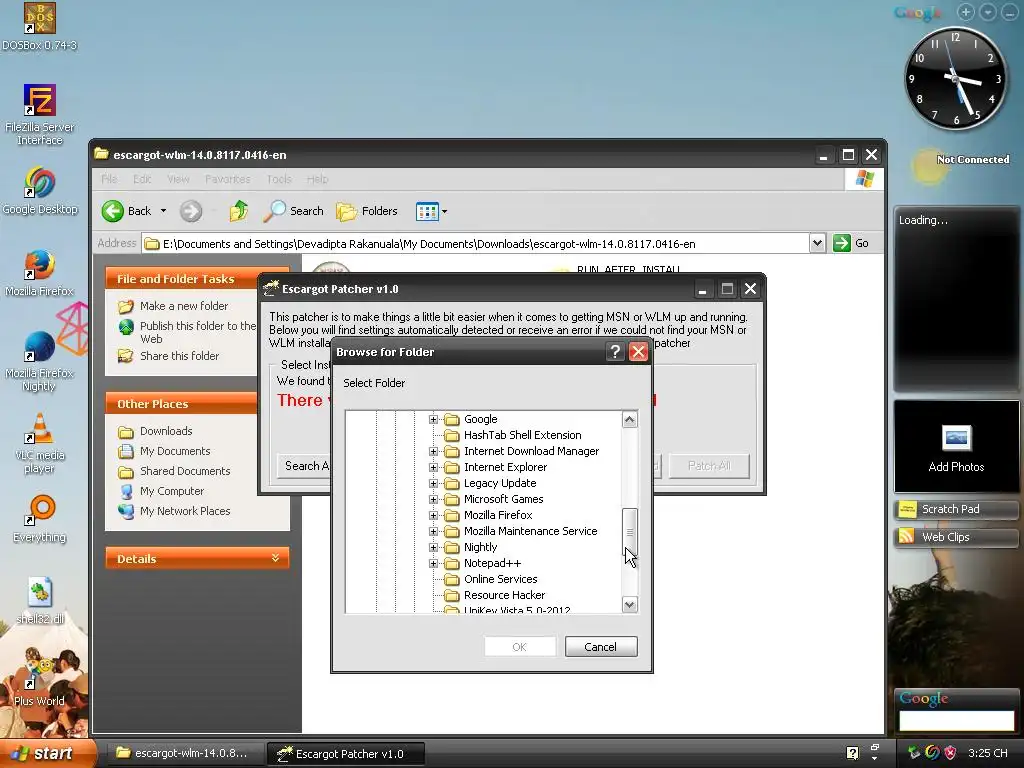This screenshot has width=1024, height=768.
Task: Click Cancel in Browse for Folder
Action: [601, 647]
